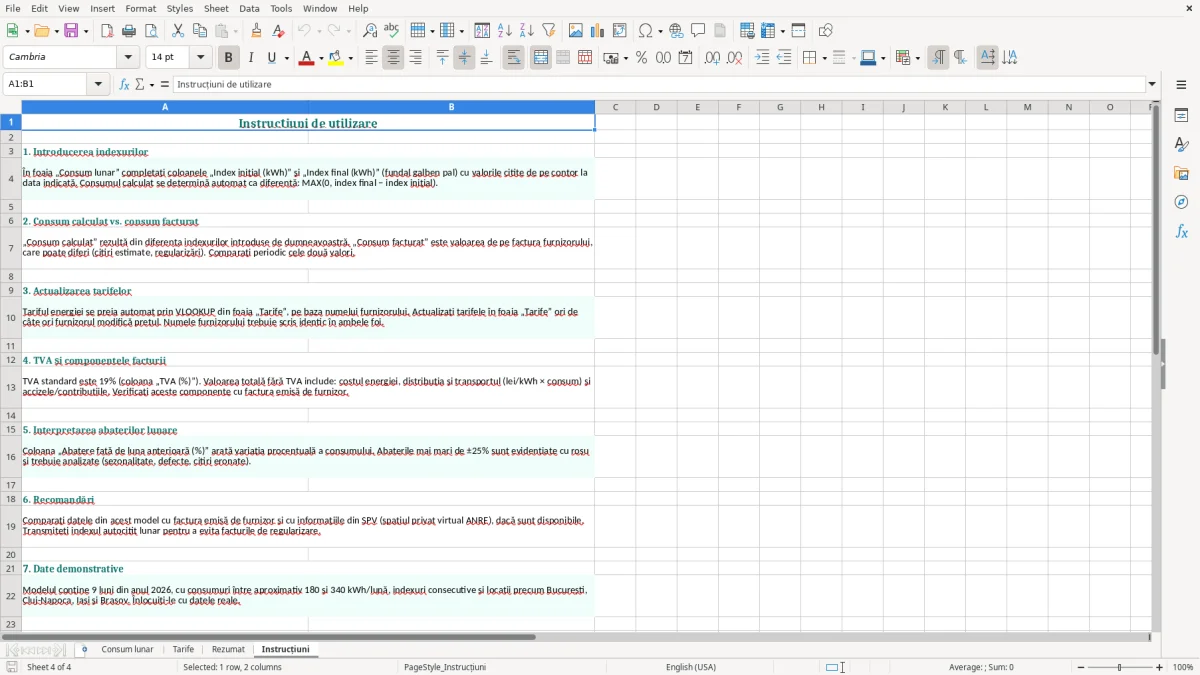The height and width of the screenshot is (675, 1200).
Task: Click the Copy icon
Action: coord(200,31)
